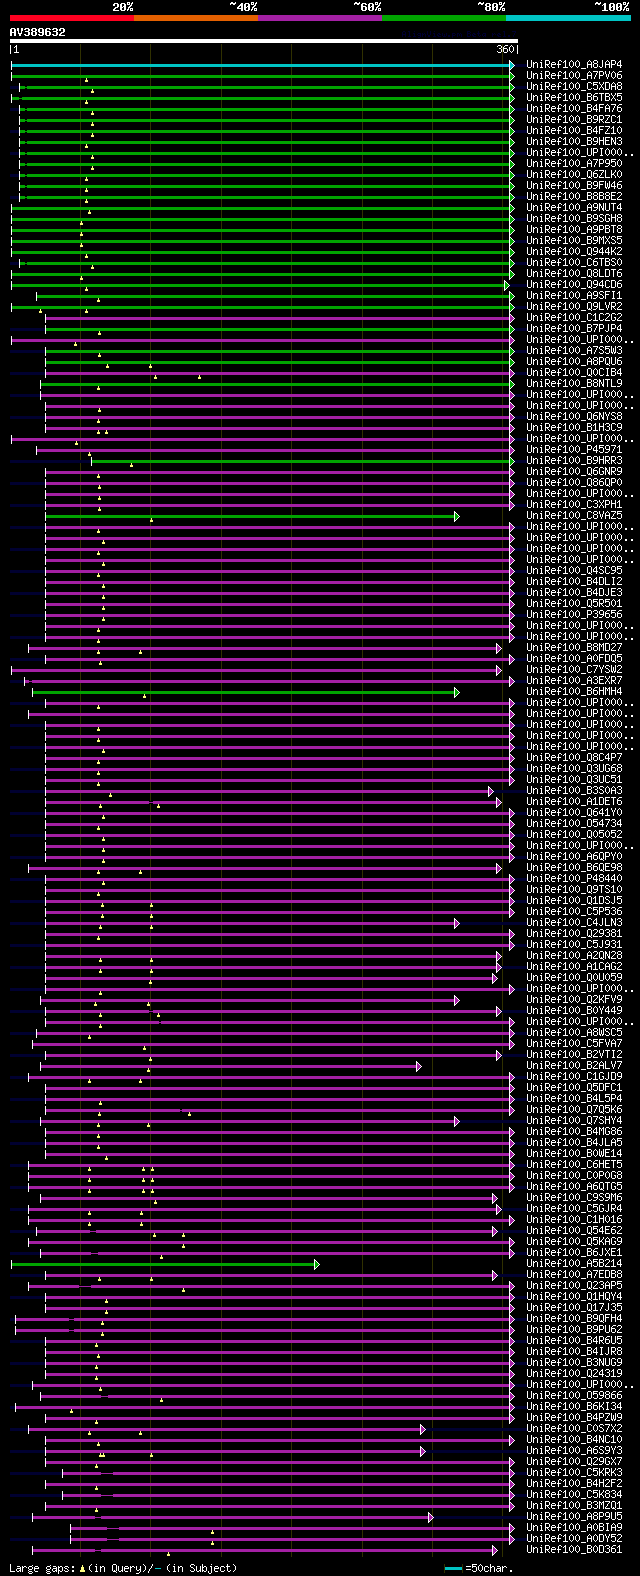The image size is (640, 1576).
Task: Select the cyan alignment bar for UniRef100_A8JAP4
Action: (263, 65)
